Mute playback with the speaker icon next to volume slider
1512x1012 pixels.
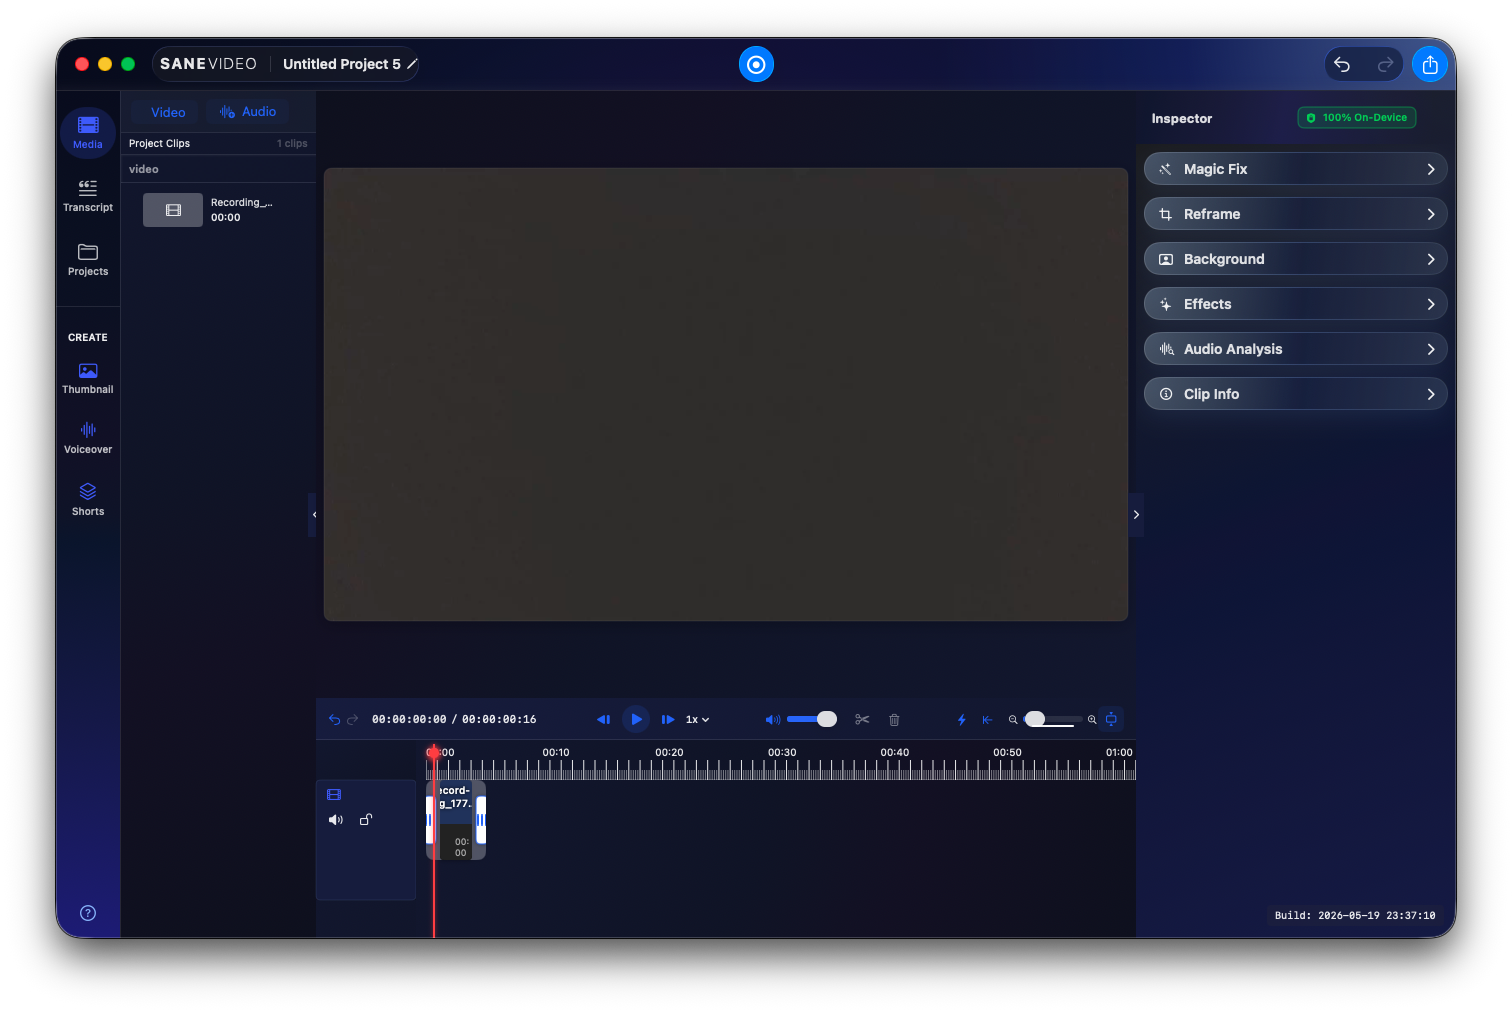[772, 719]
